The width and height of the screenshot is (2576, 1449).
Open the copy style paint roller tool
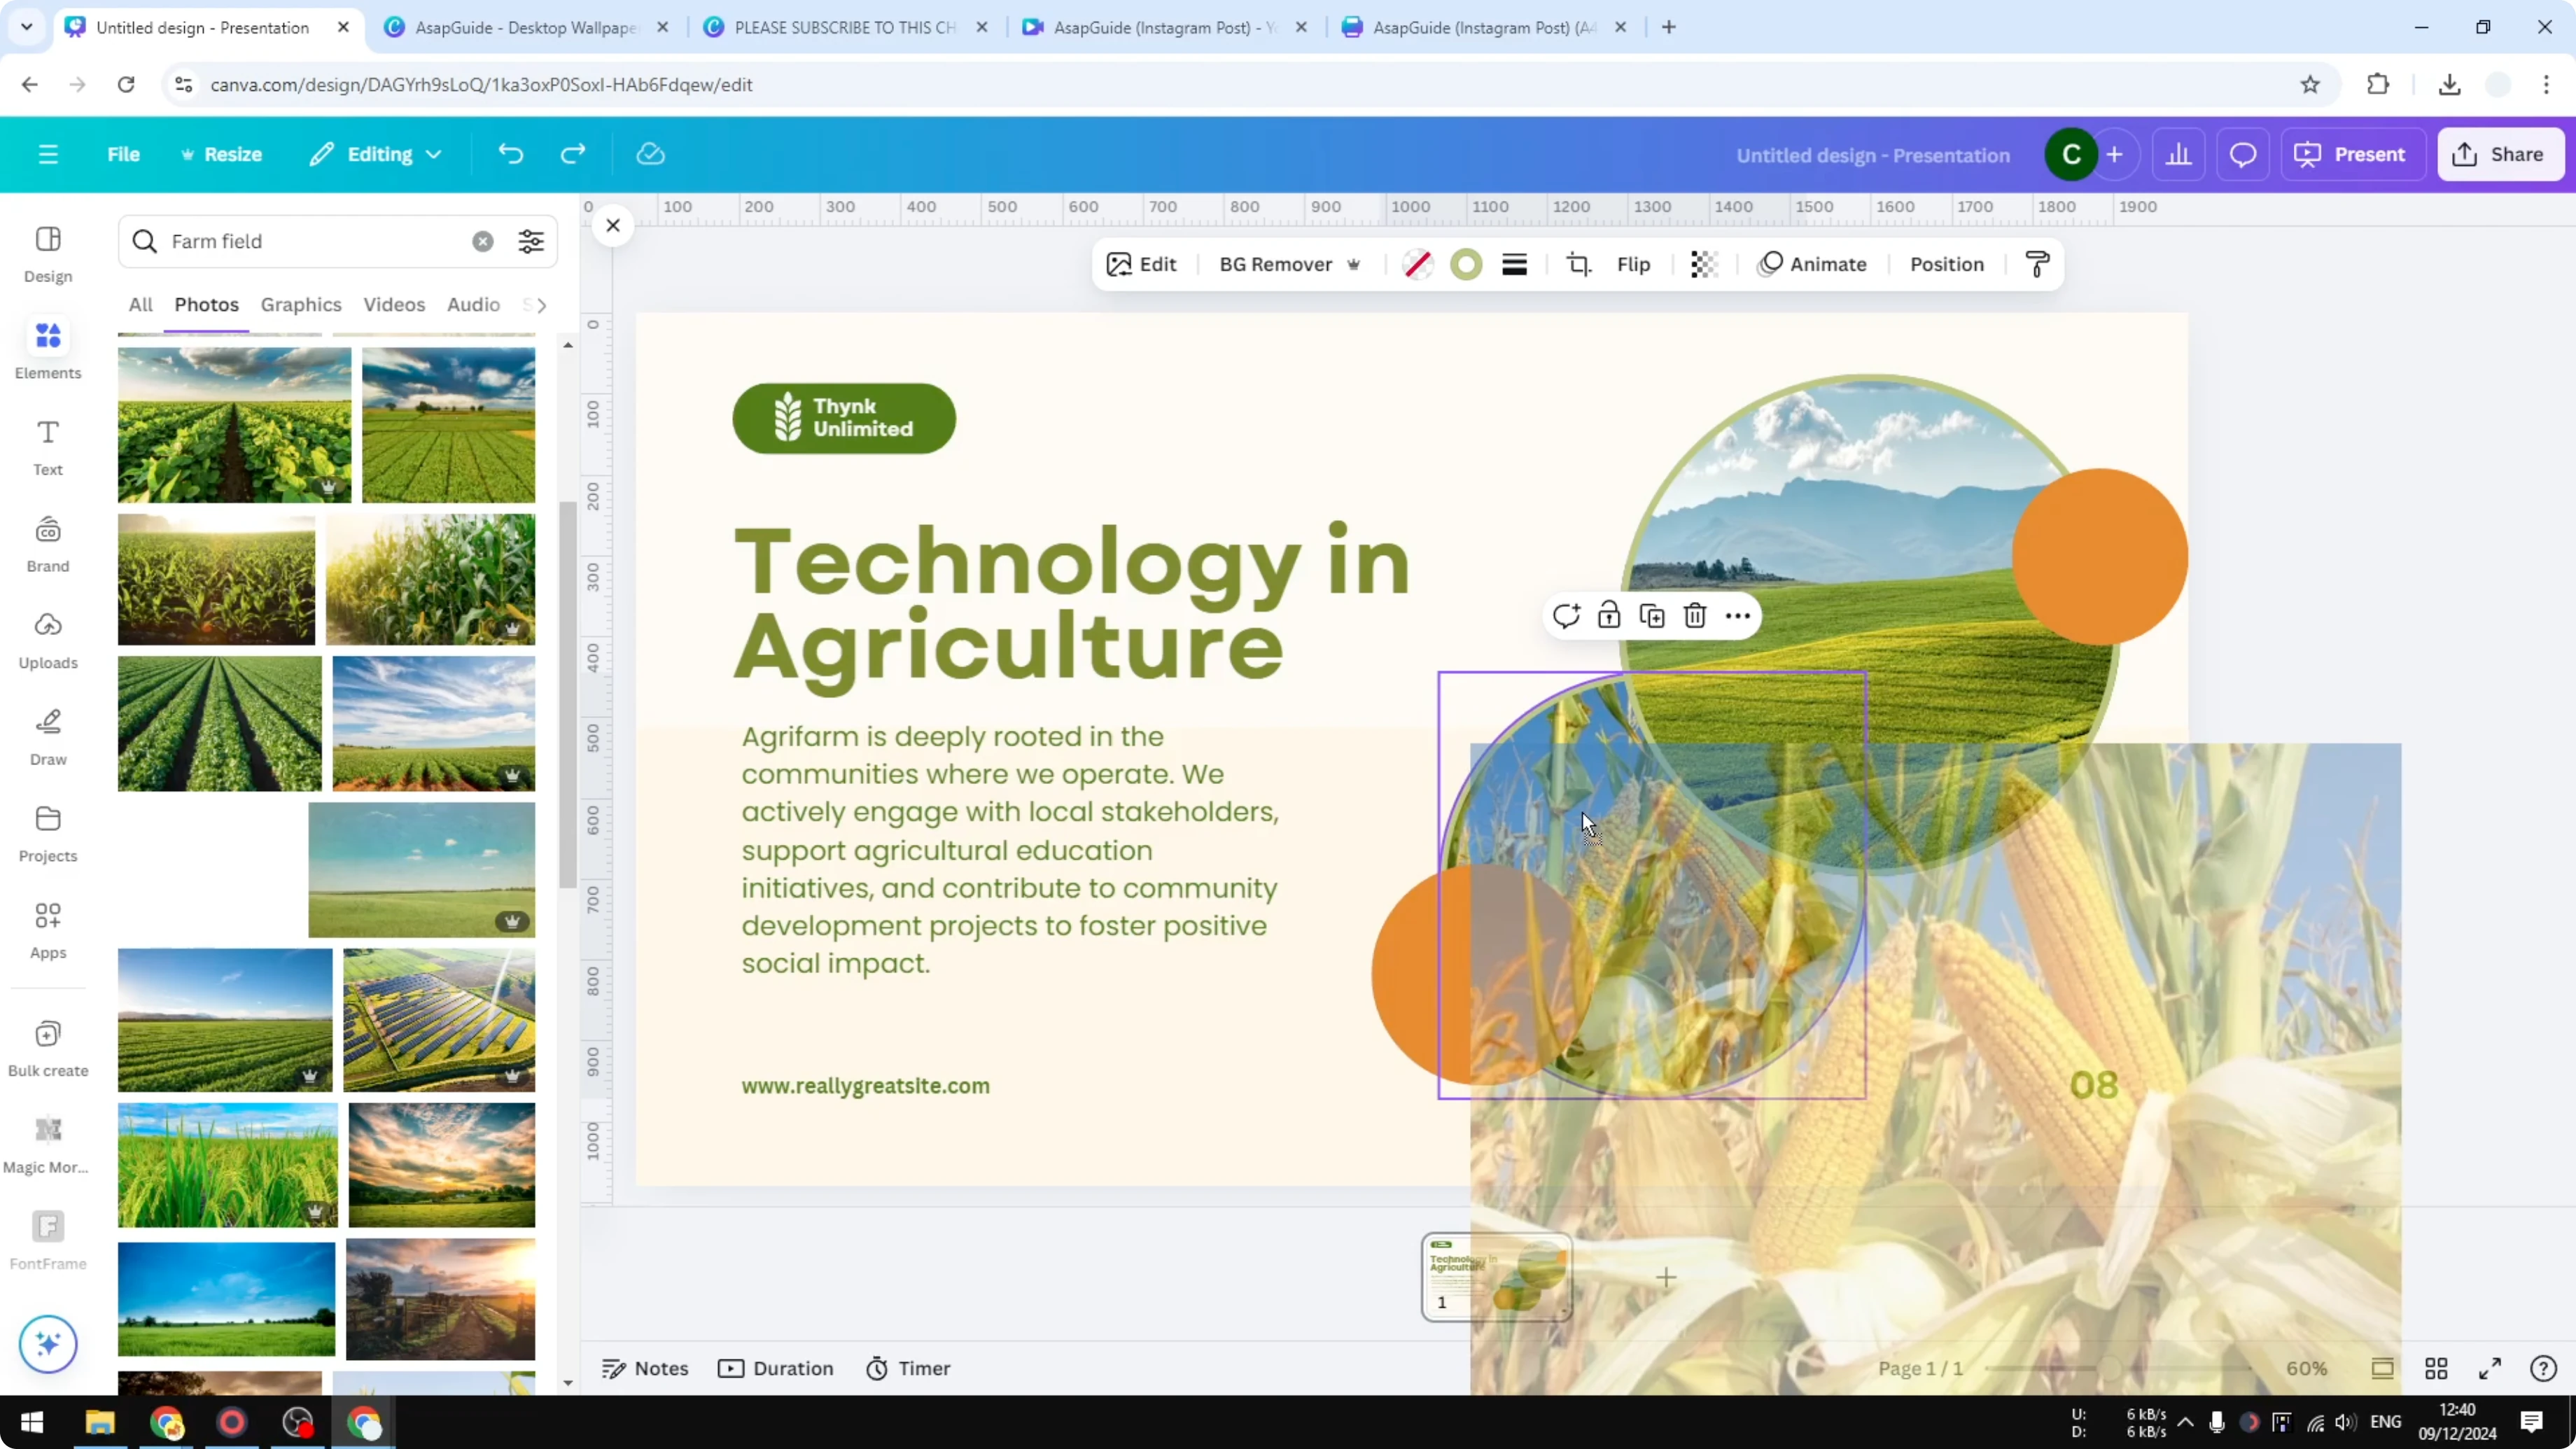click(x=2037, y=264)
